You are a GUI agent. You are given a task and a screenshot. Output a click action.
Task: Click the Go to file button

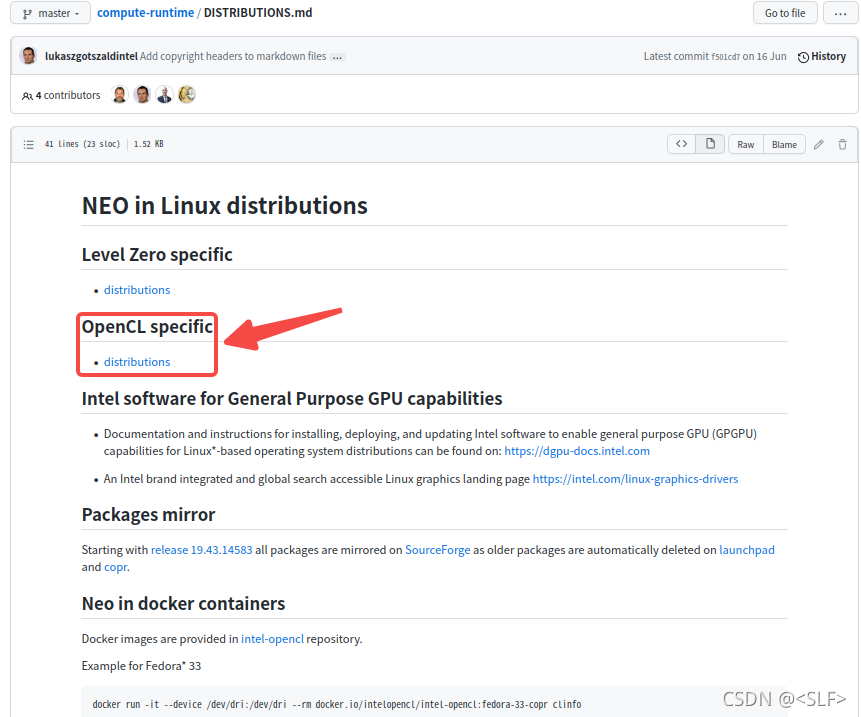785,13
